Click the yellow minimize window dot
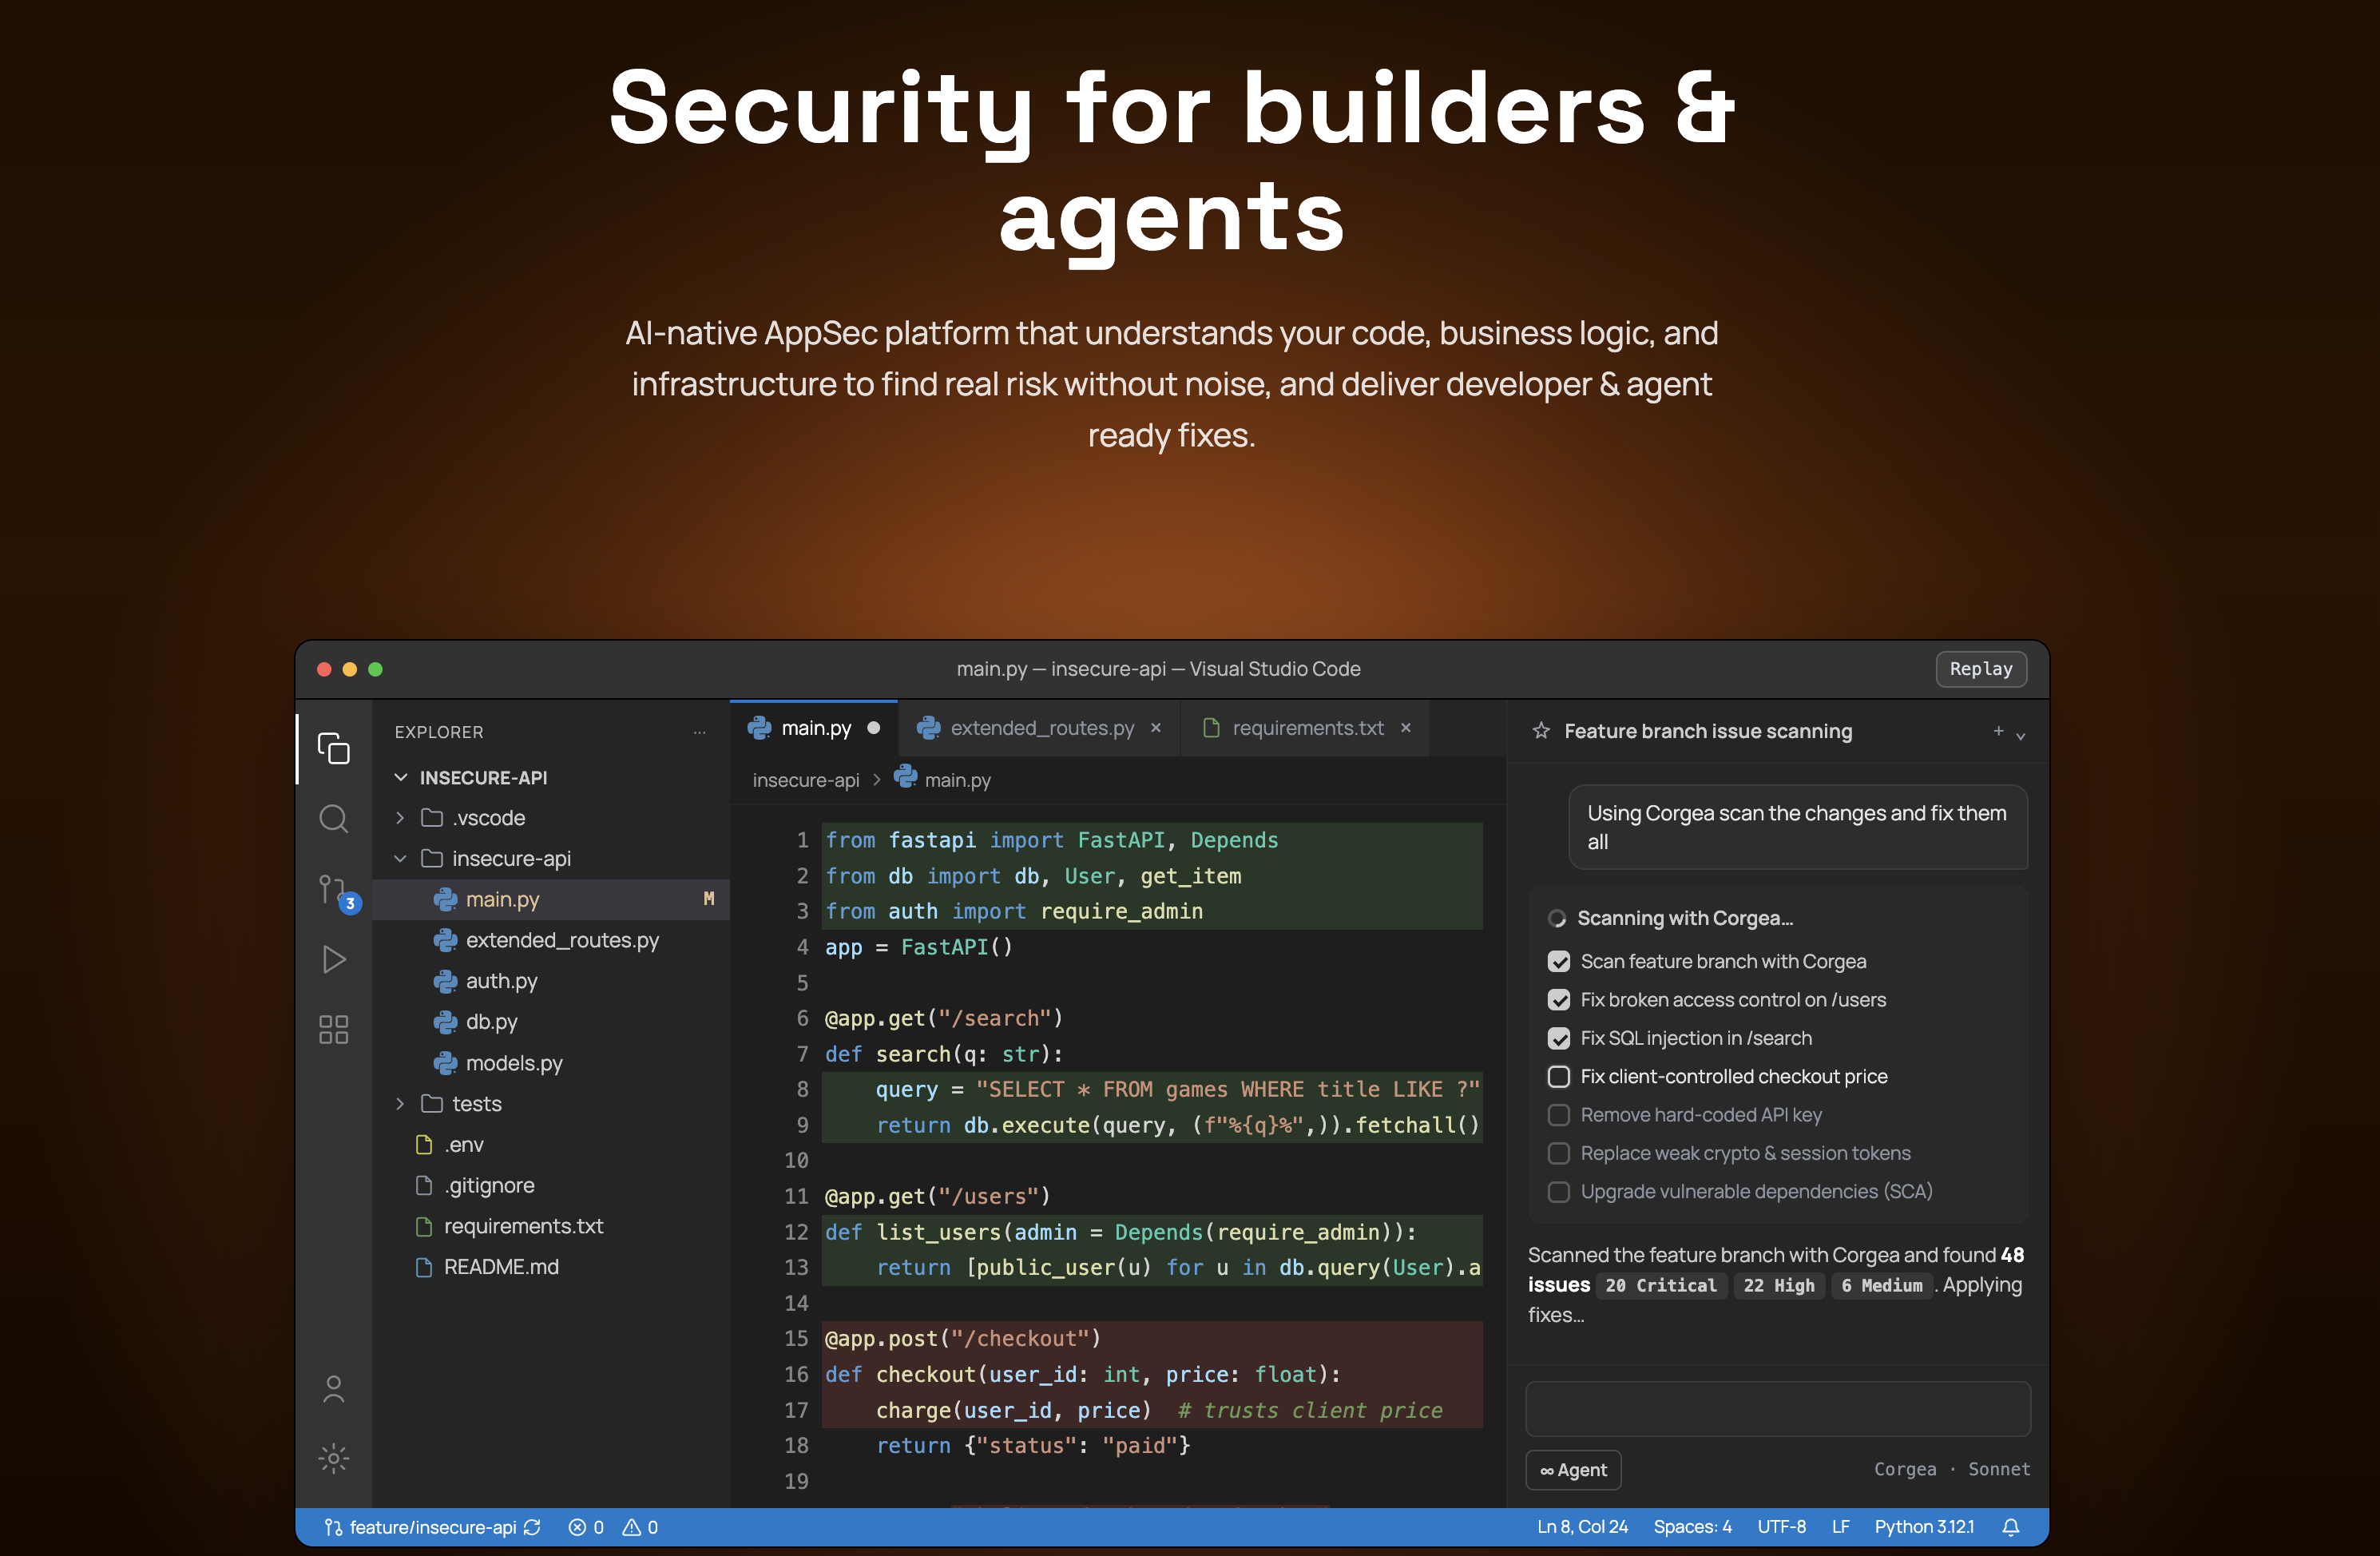2380x1556 pixels. tap(350, 669)
